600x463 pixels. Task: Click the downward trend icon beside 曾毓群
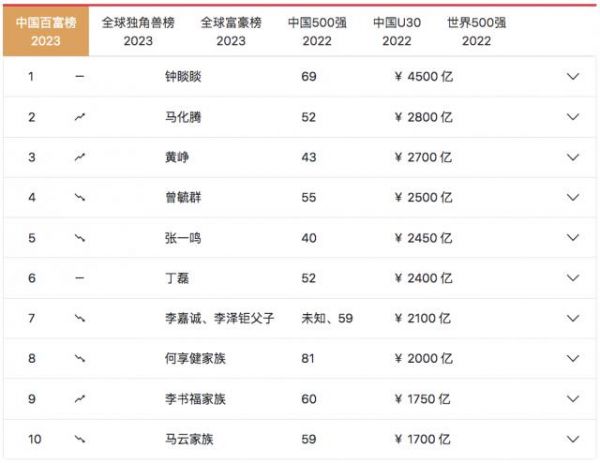(x=80, y=197)
